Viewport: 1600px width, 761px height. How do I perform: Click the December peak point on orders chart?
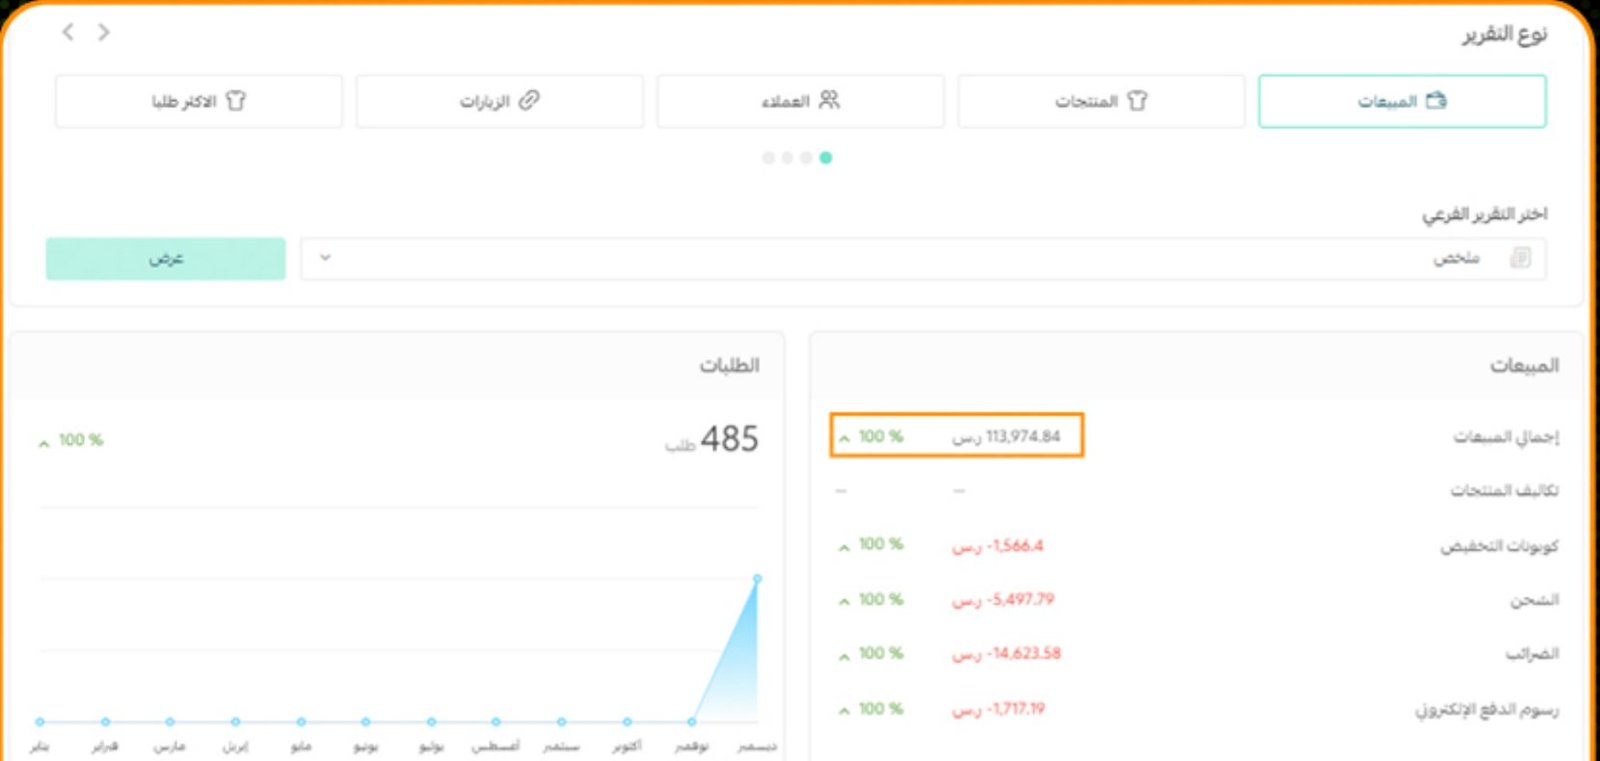757,578
